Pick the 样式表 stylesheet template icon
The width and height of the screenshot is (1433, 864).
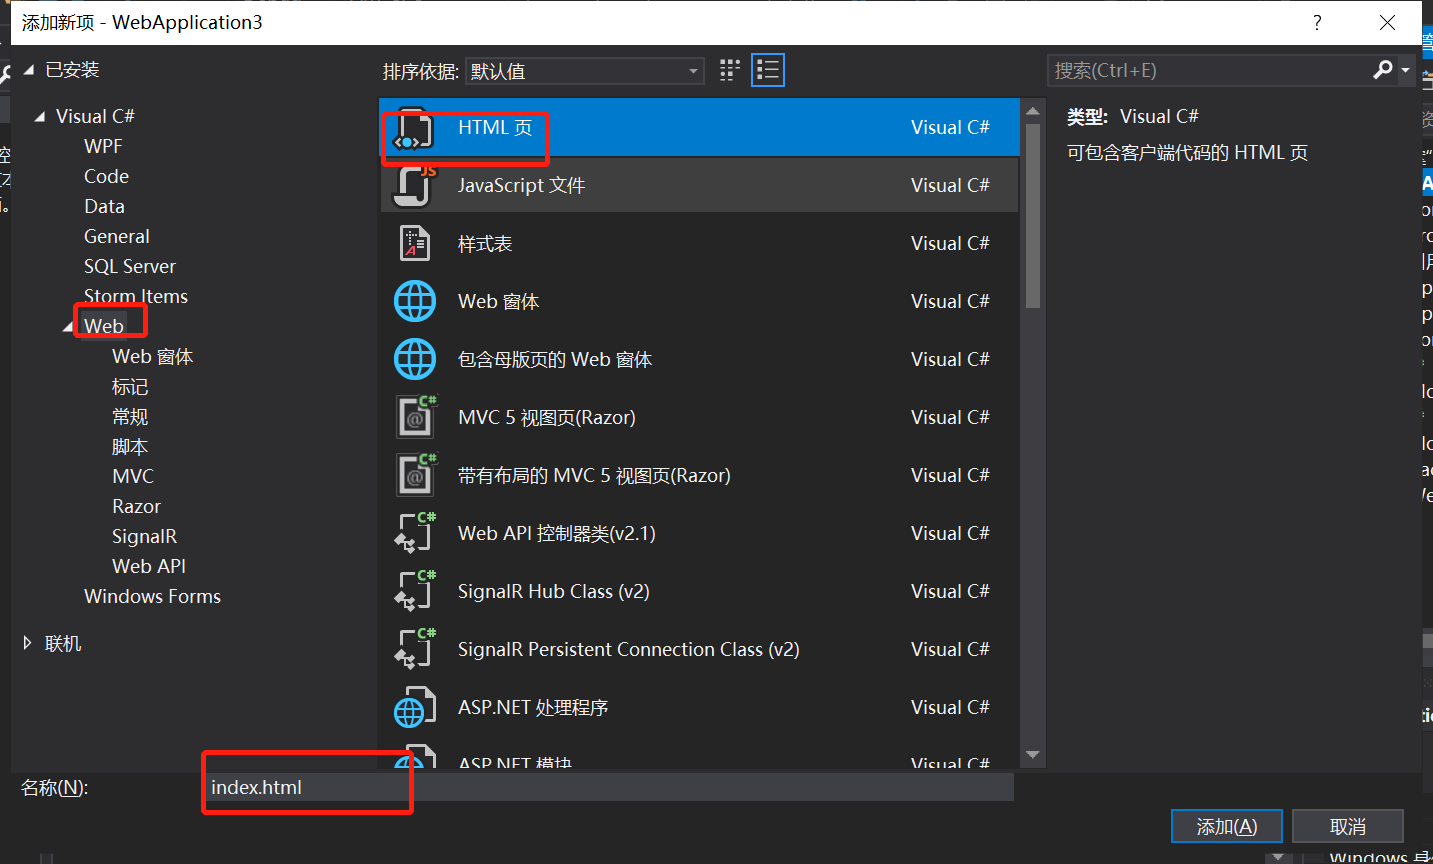[x=415, y=243]
